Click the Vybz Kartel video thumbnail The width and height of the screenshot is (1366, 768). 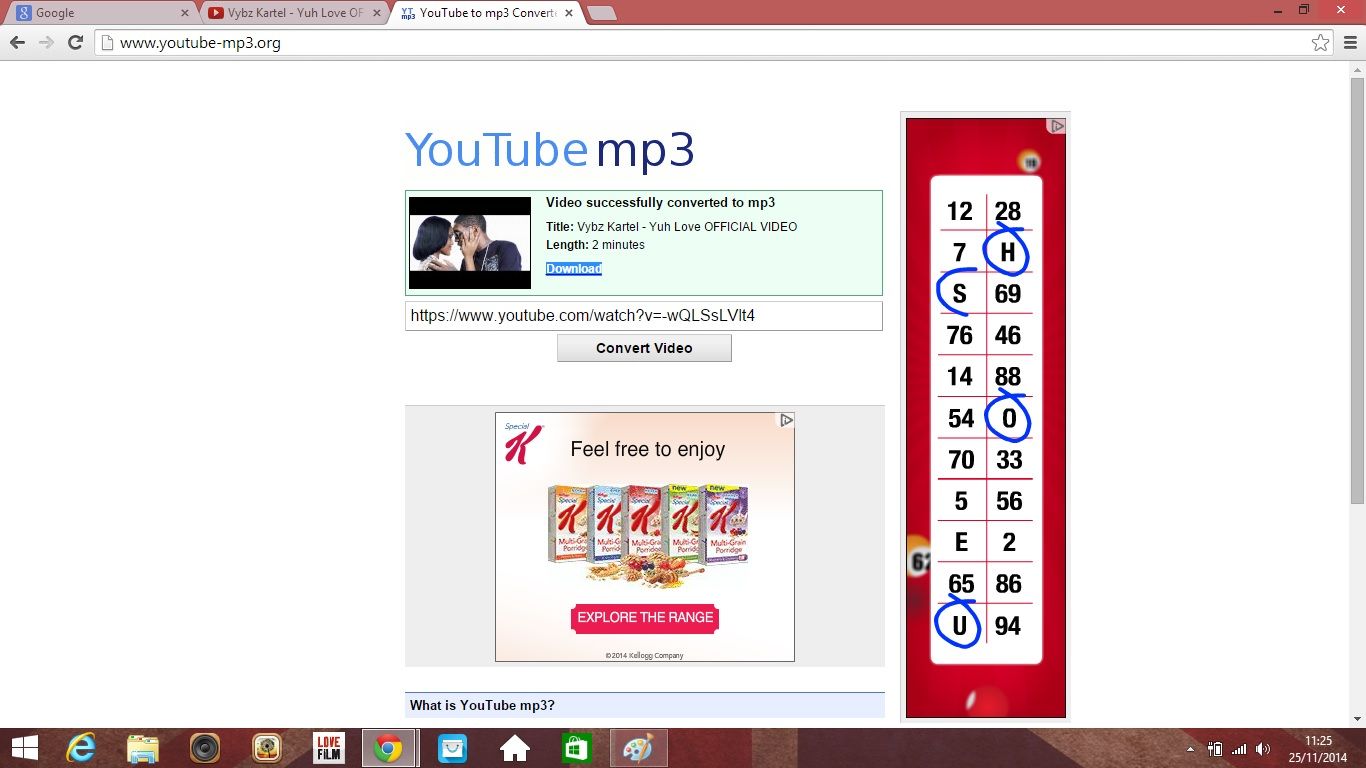(x=470, y=243)
